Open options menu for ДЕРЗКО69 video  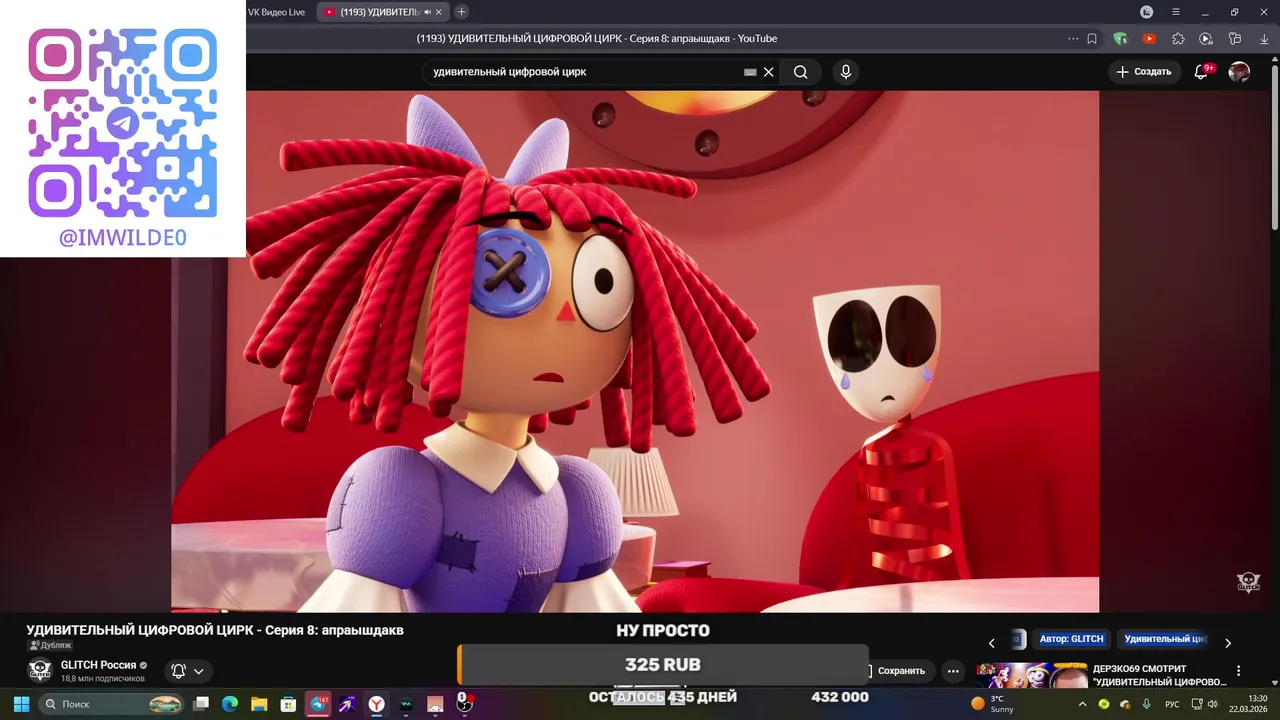click(x=1239, y=671)
